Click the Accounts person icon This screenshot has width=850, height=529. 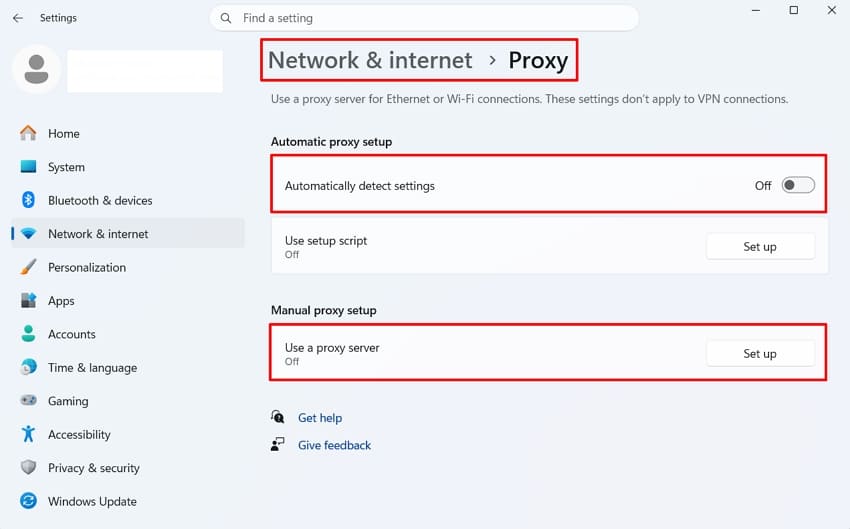tap(28, 334)
